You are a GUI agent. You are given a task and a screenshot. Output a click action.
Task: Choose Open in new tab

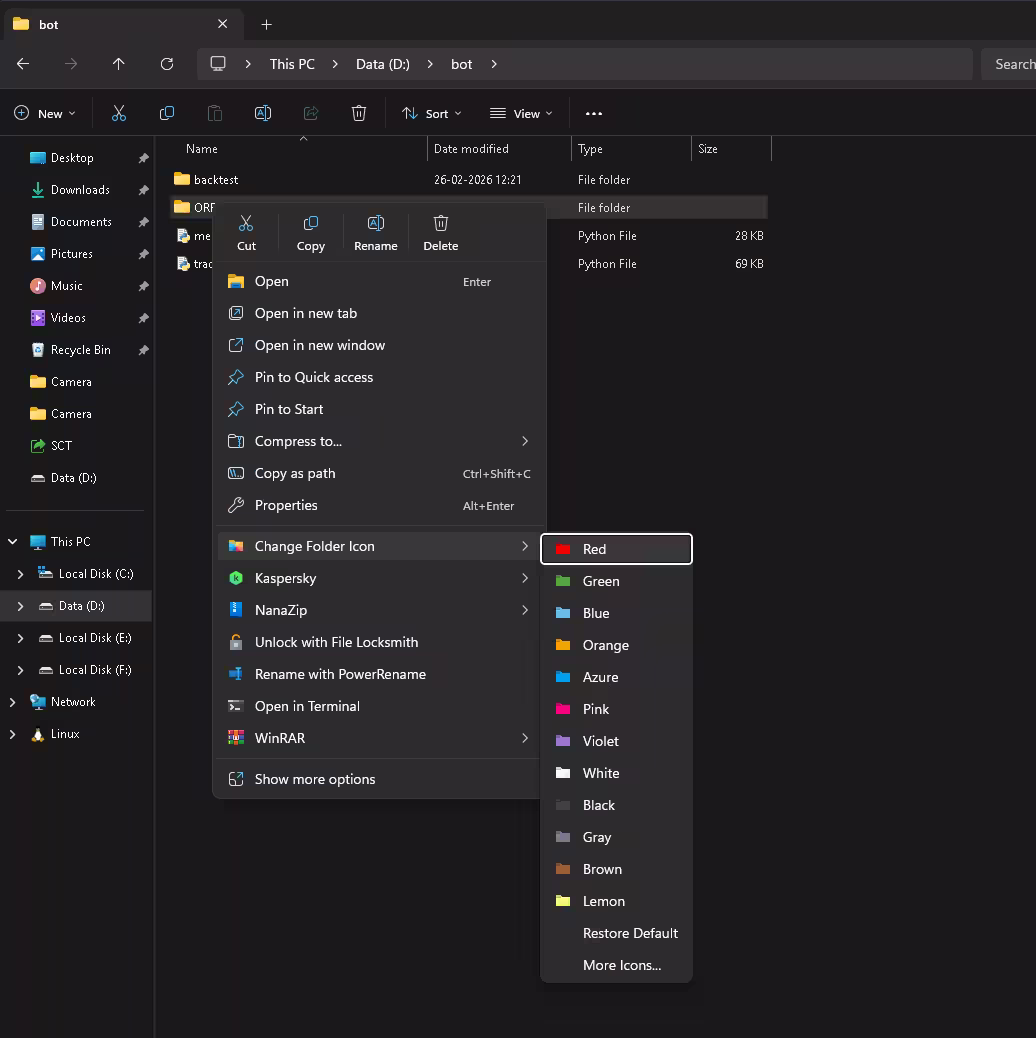click(379, 313)
